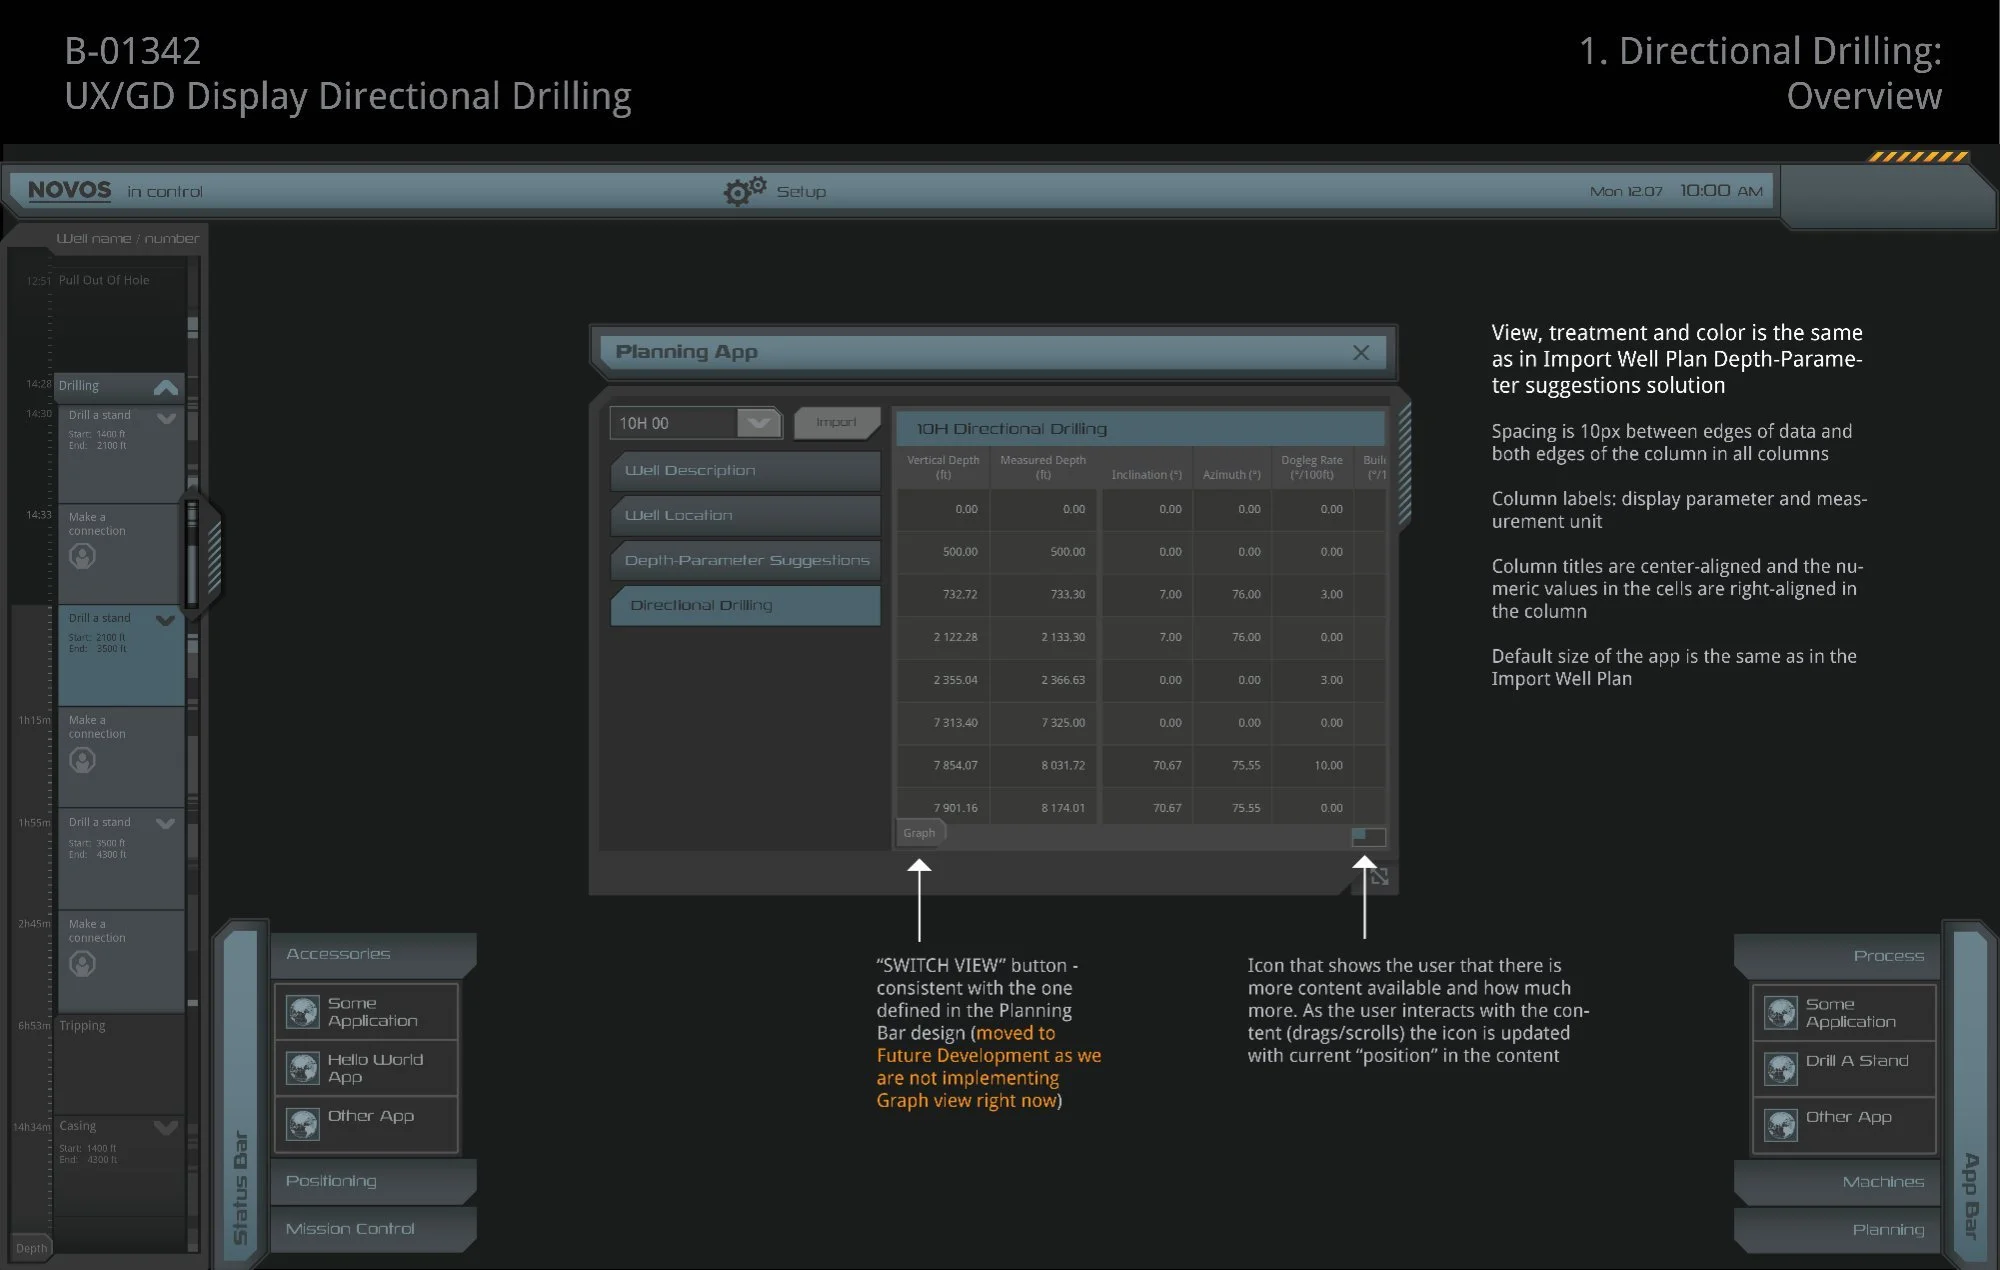
Task: Switch to Depth-Parameter Suggestions tab
Action: point(744,561)
